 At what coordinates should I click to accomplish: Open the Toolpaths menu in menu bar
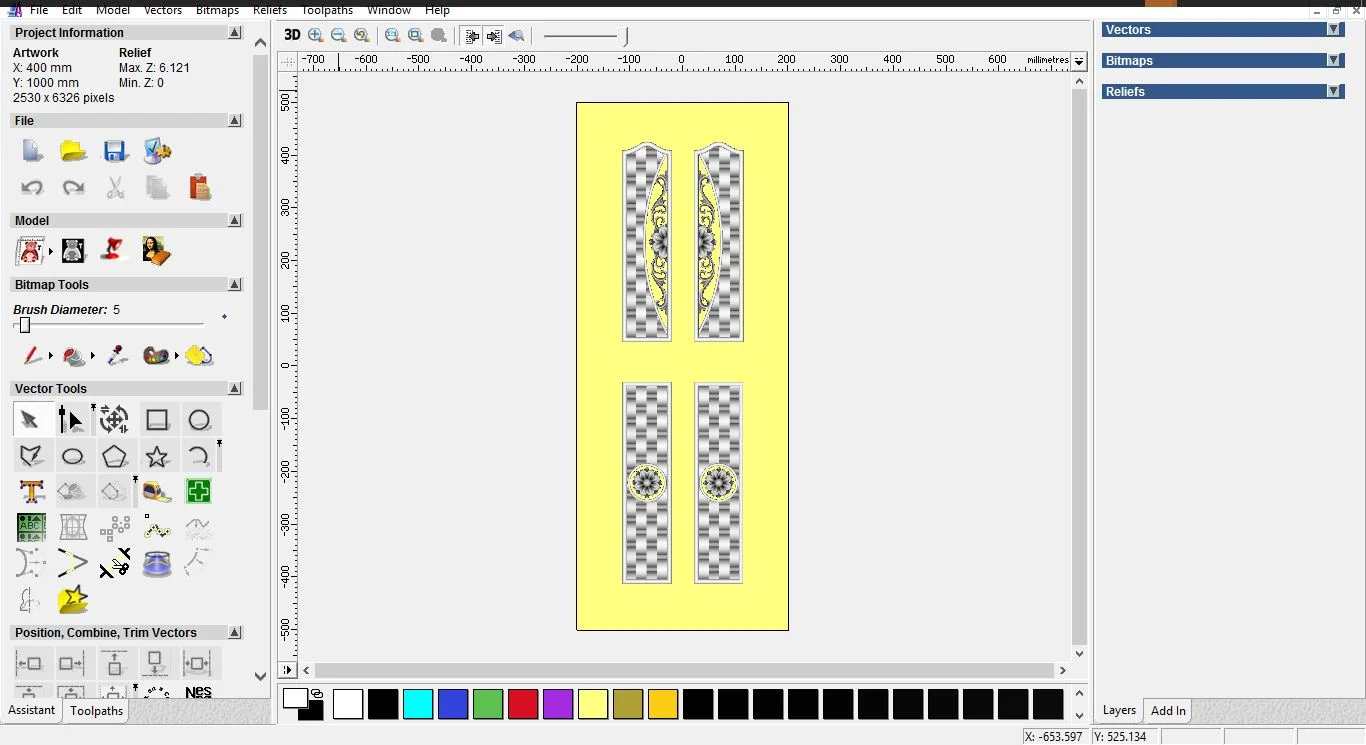point(327,10)
